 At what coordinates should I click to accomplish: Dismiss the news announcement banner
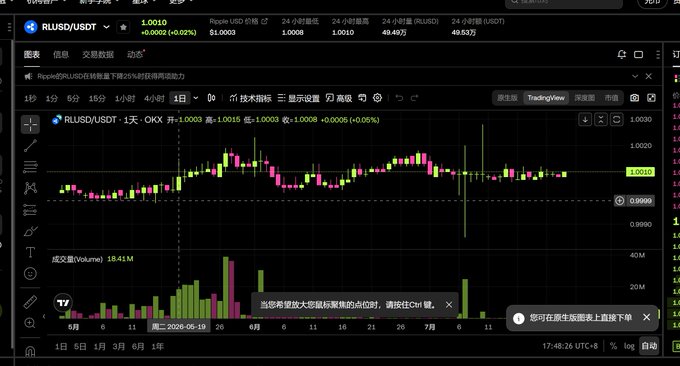tap(648, 76)
